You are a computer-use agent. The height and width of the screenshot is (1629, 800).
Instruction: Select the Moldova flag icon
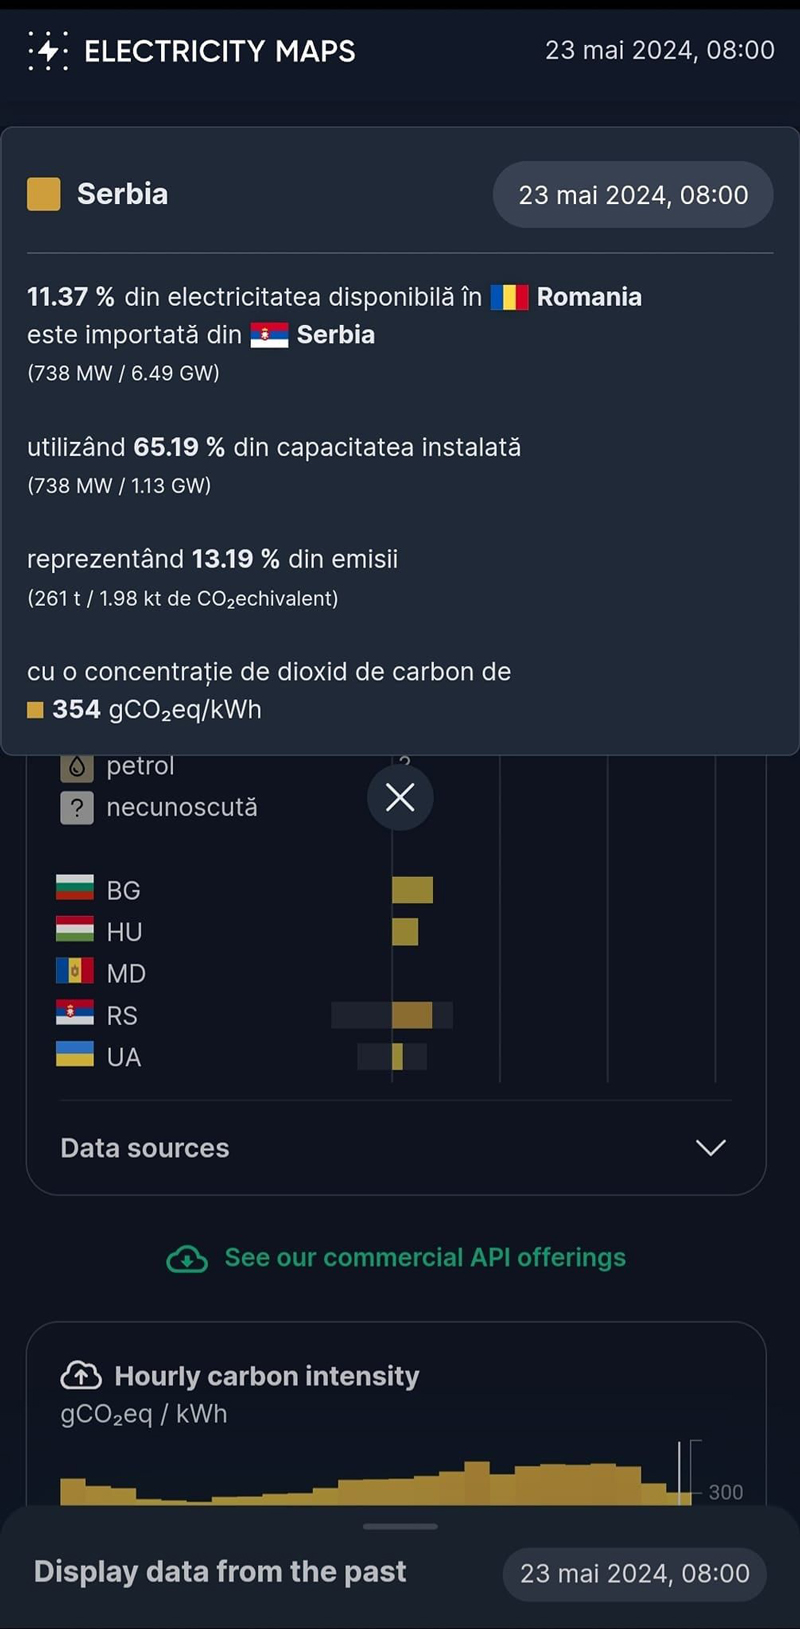[75, 972]
